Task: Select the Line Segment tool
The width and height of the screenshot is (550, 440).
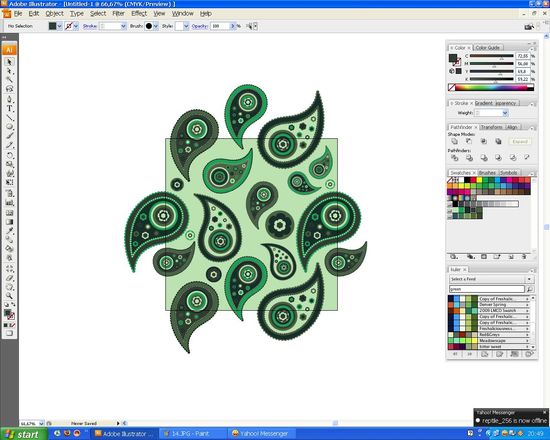Action: click(9, 118)
